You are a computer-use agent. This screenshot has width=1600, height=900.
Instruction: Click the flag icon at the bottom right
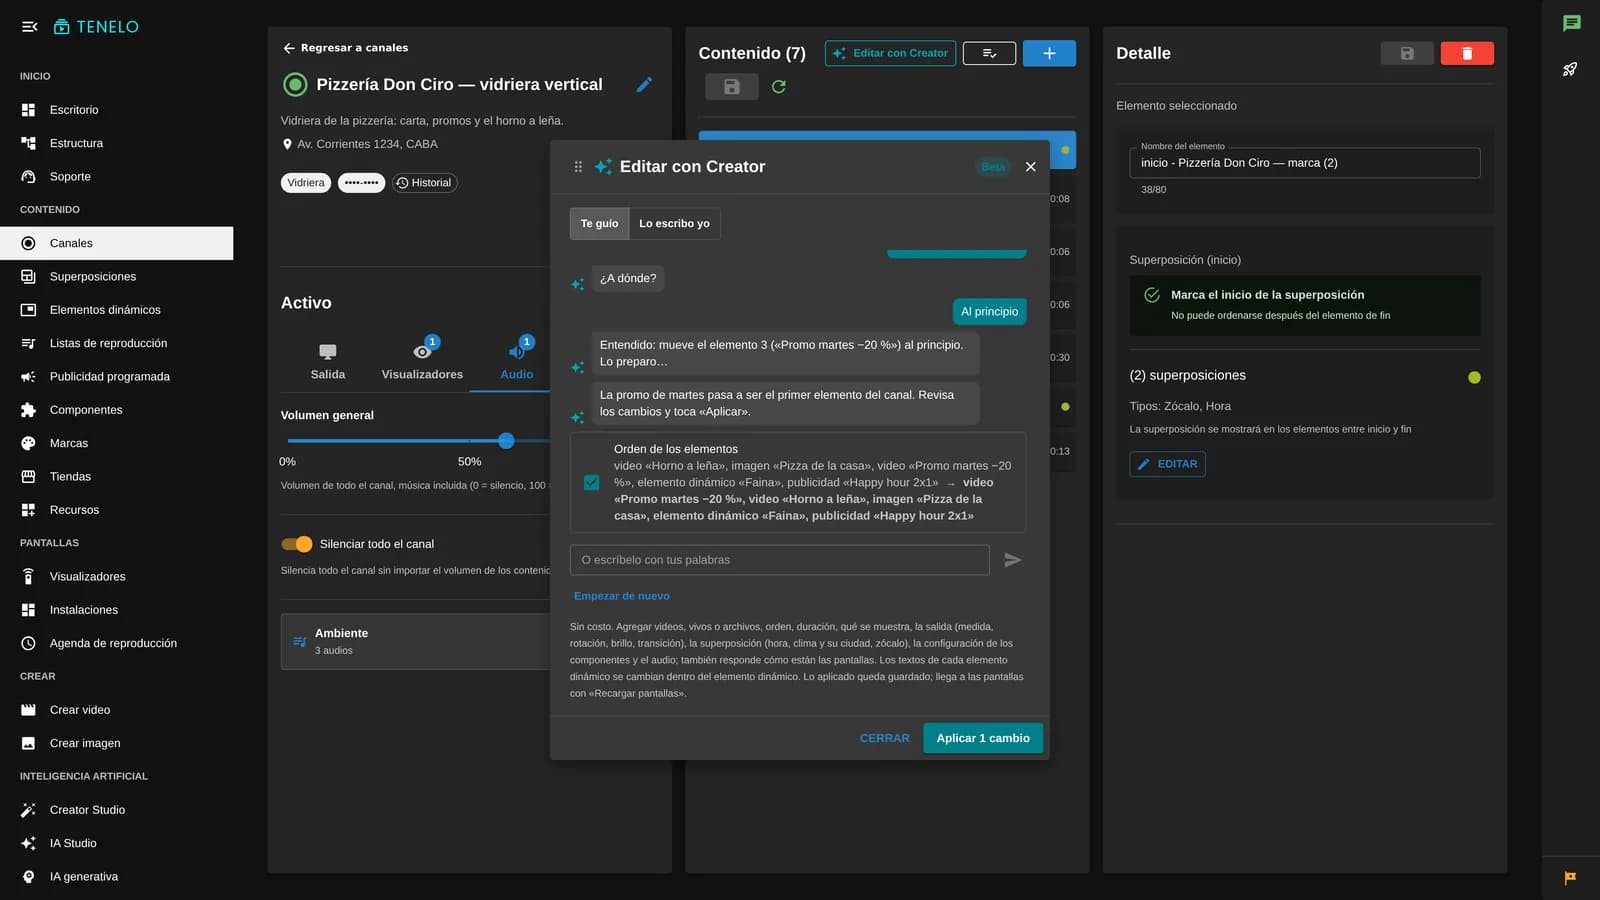(x=1570, y=878)
